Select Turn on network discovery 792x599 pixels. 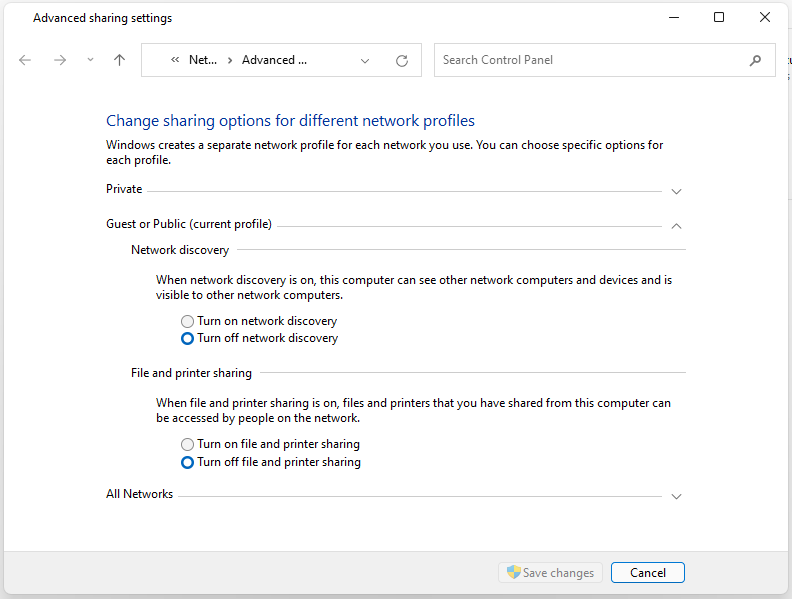point(187,321)
